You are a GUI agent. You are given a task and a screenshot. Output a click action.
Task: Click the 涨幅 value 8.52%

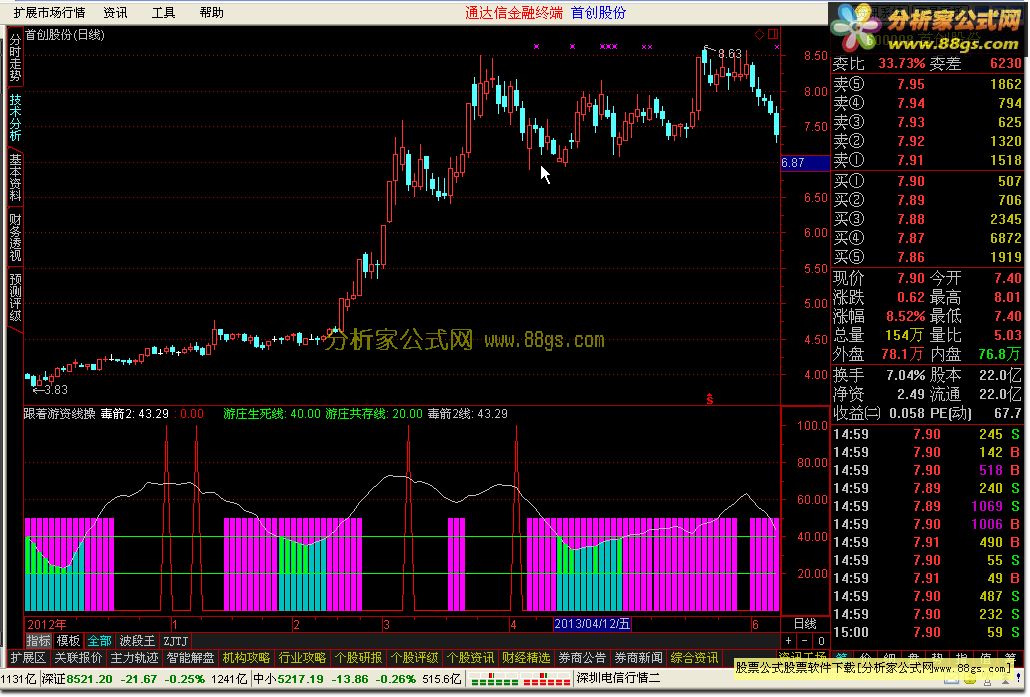(x=905, y=317)
